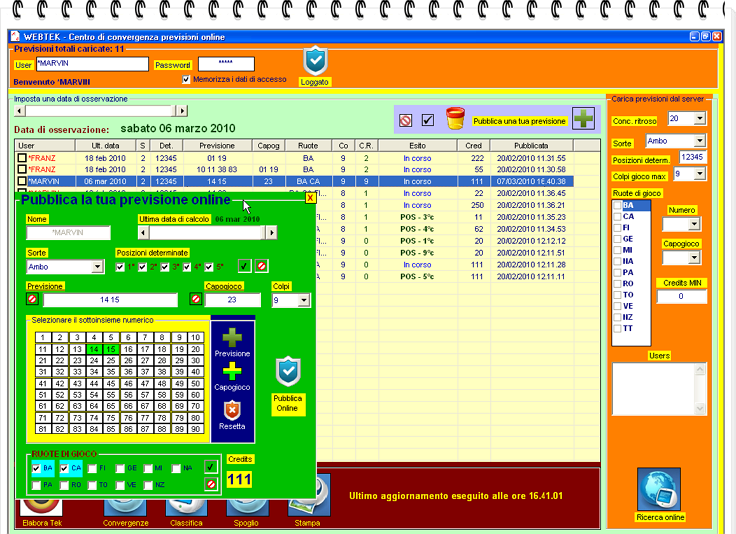Toggle checkbox of first *FRANZ row

tap(22, 158)
